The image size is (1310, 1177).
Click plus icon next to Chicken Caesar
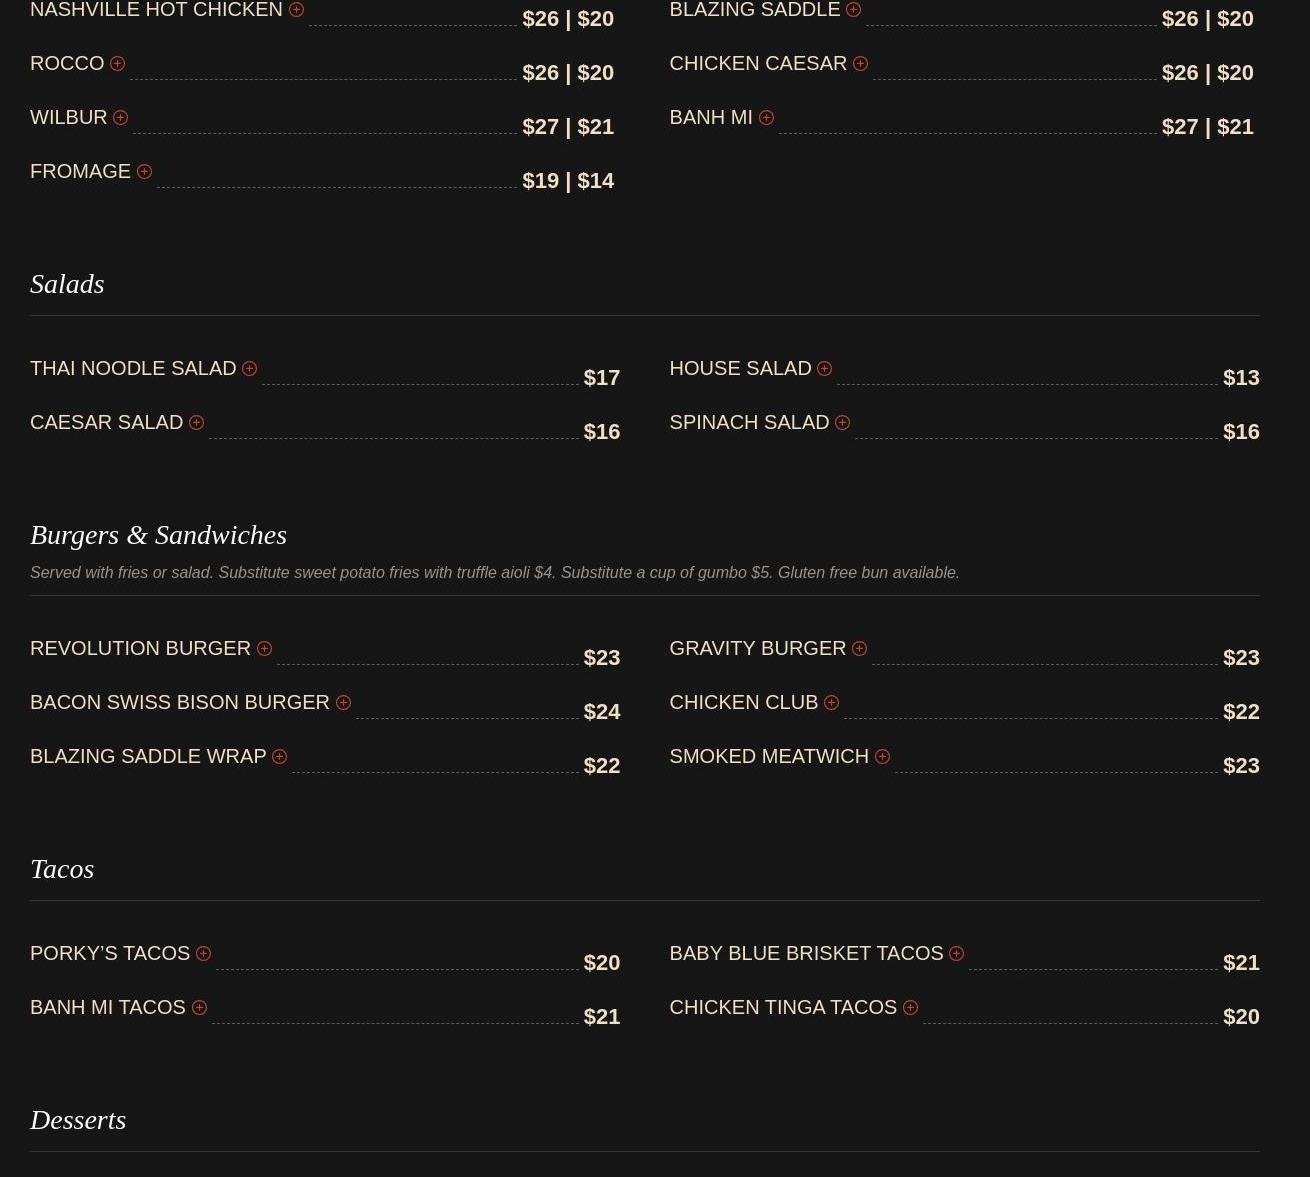[x=860, y=64]
